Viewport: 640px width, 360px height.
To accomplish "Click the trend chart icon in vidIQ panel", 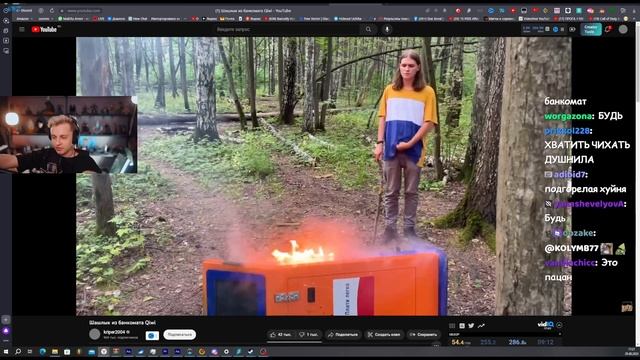I will 481,326.
